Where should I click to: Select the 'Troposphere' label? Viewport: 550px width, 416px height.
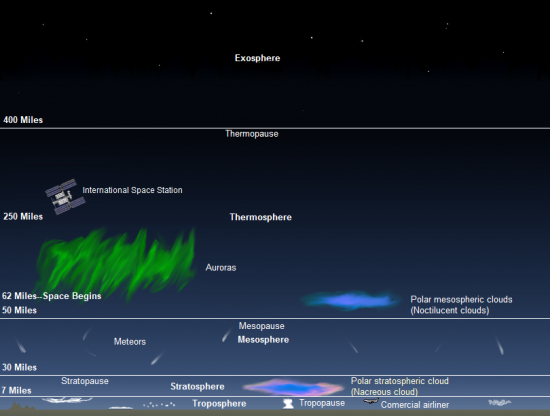[219, 403]
